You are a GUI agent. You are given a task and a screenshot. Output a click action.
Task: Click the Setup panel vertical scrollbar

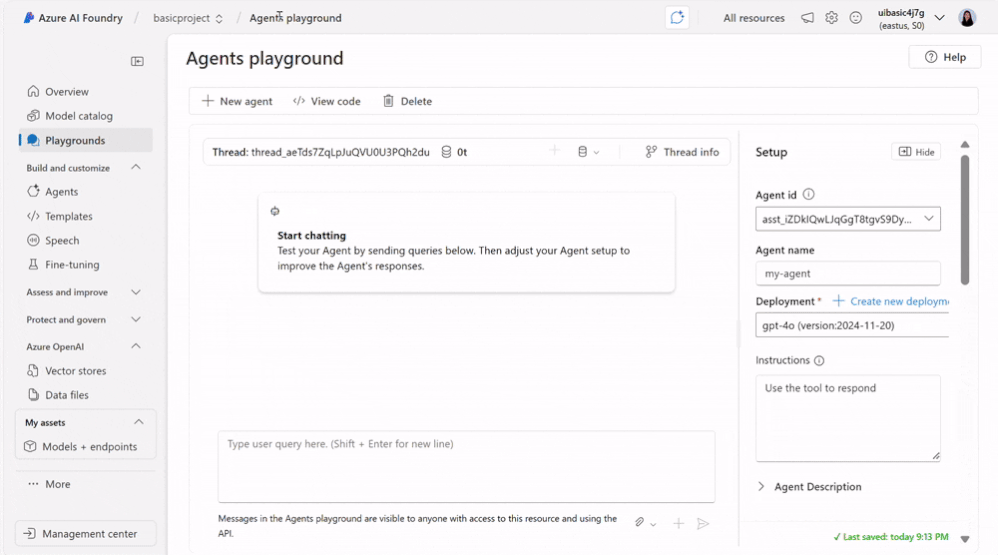click(965, 220)
